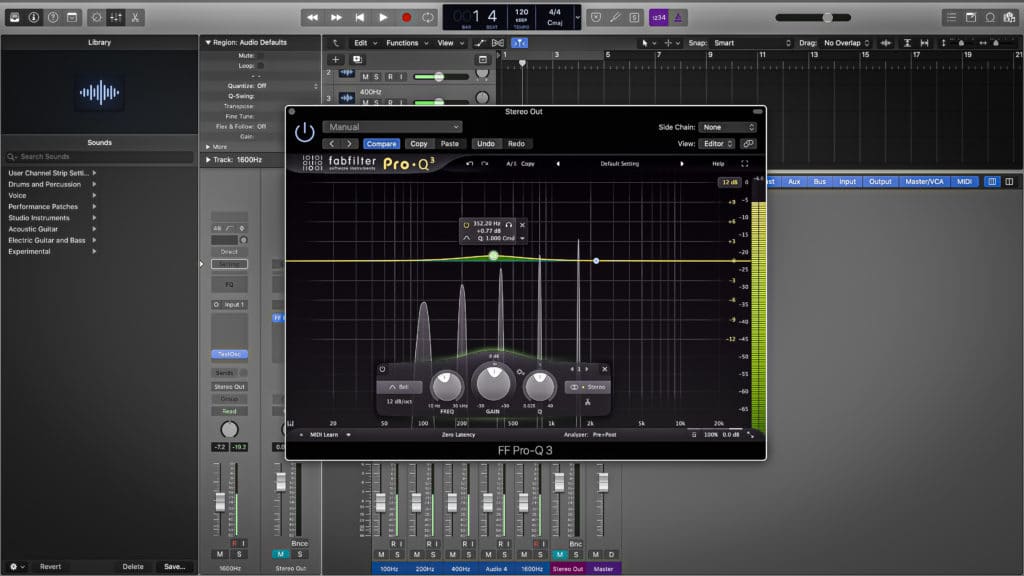The width and height of the screenshot is (1024, 576).
Task: Switch mixer filter to the Aux tab
Action: pyautogui.click(x=794, y=182)
